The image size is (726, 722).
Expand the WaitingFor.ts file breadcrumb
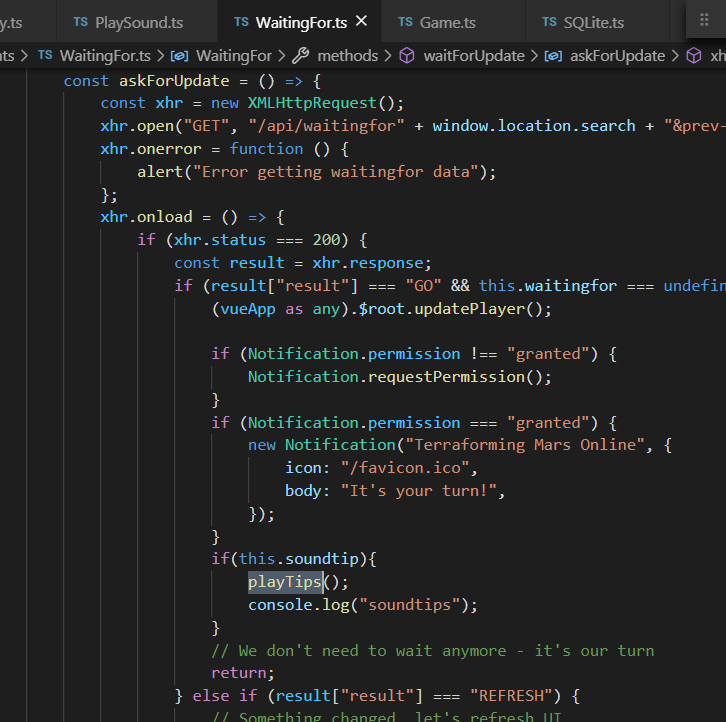(105, 56)
